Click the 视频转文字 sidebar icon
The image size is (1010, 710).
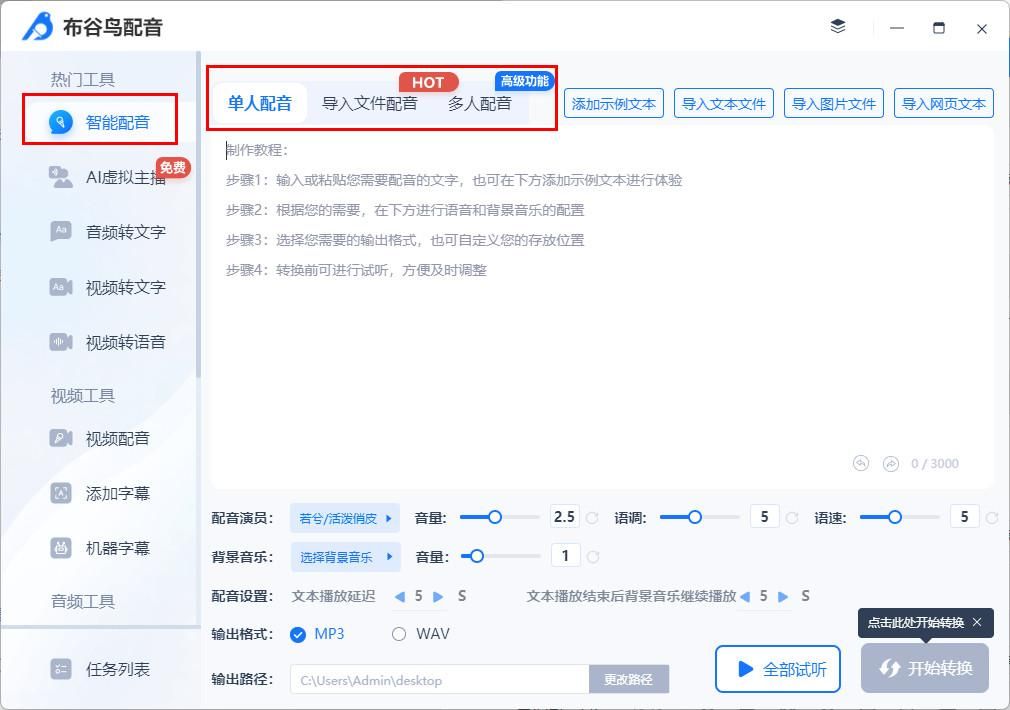(x=61, y=287)
